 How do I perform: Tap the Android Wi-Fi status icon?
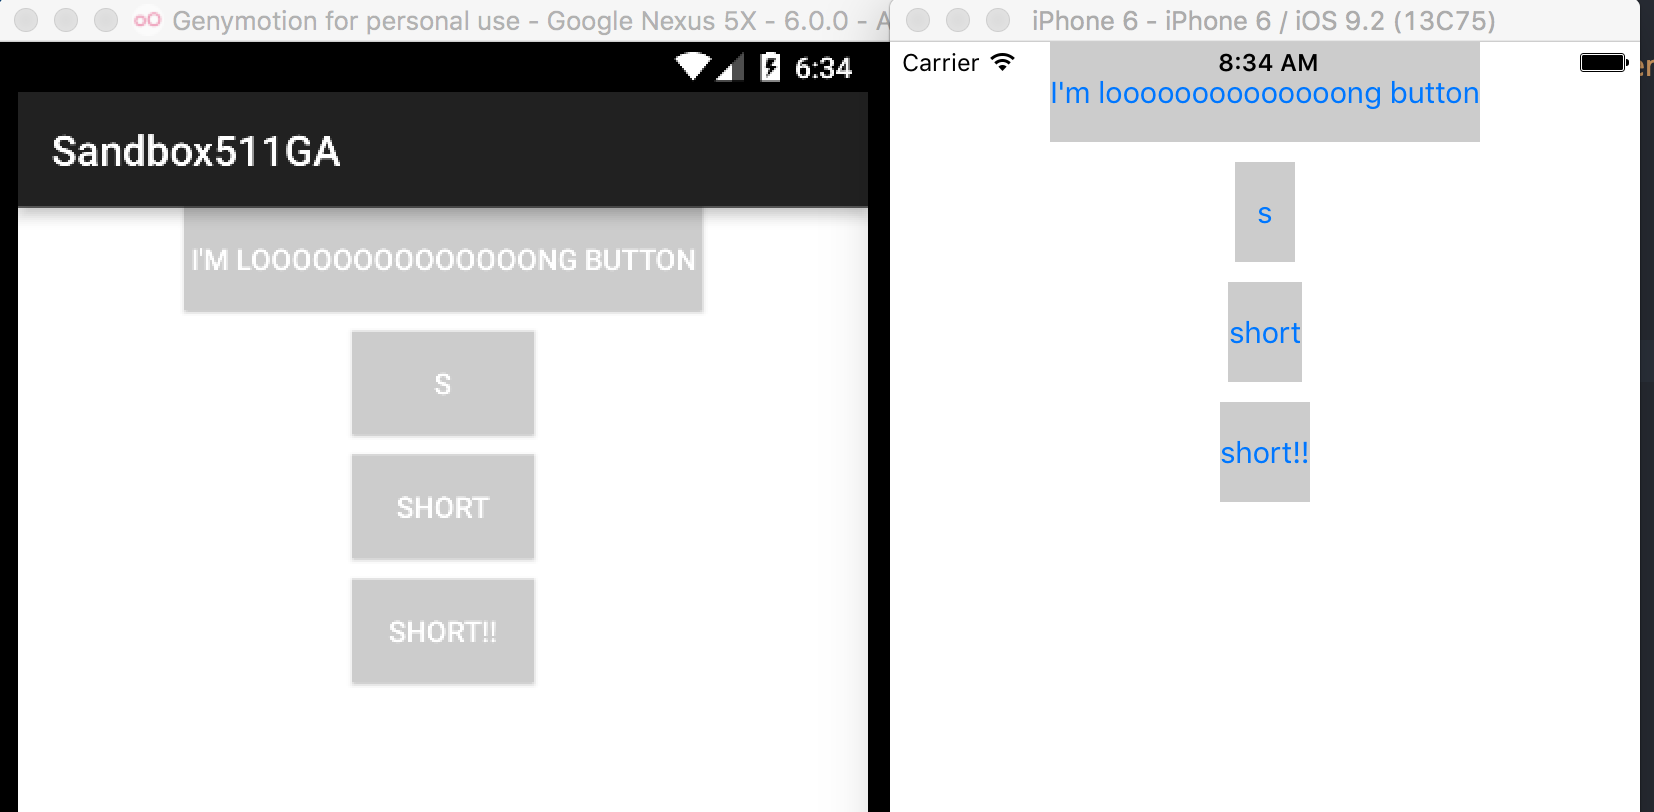tap(693, 67)
